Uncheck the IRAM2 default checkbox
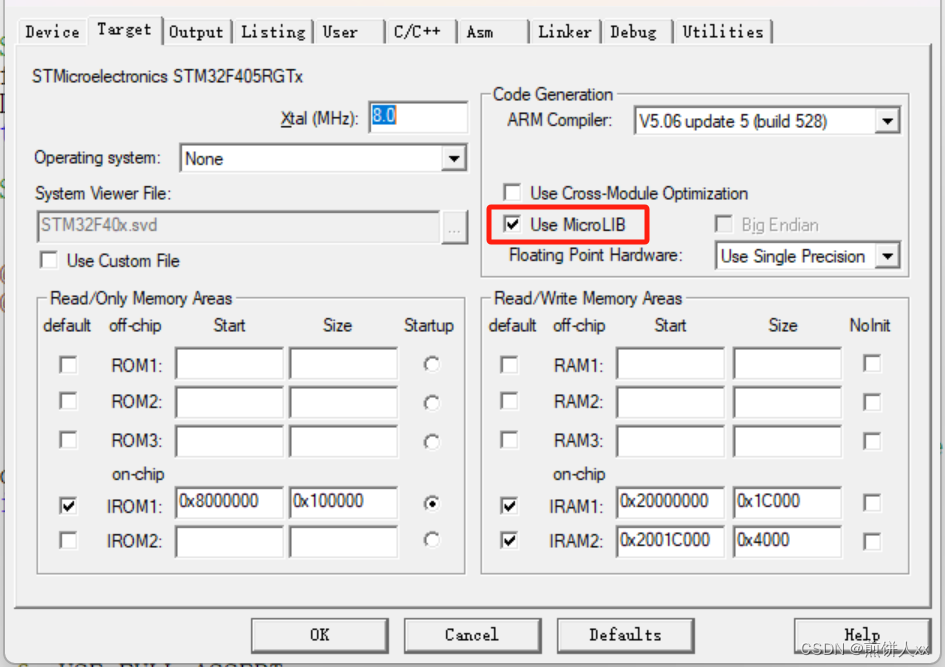 509,541
